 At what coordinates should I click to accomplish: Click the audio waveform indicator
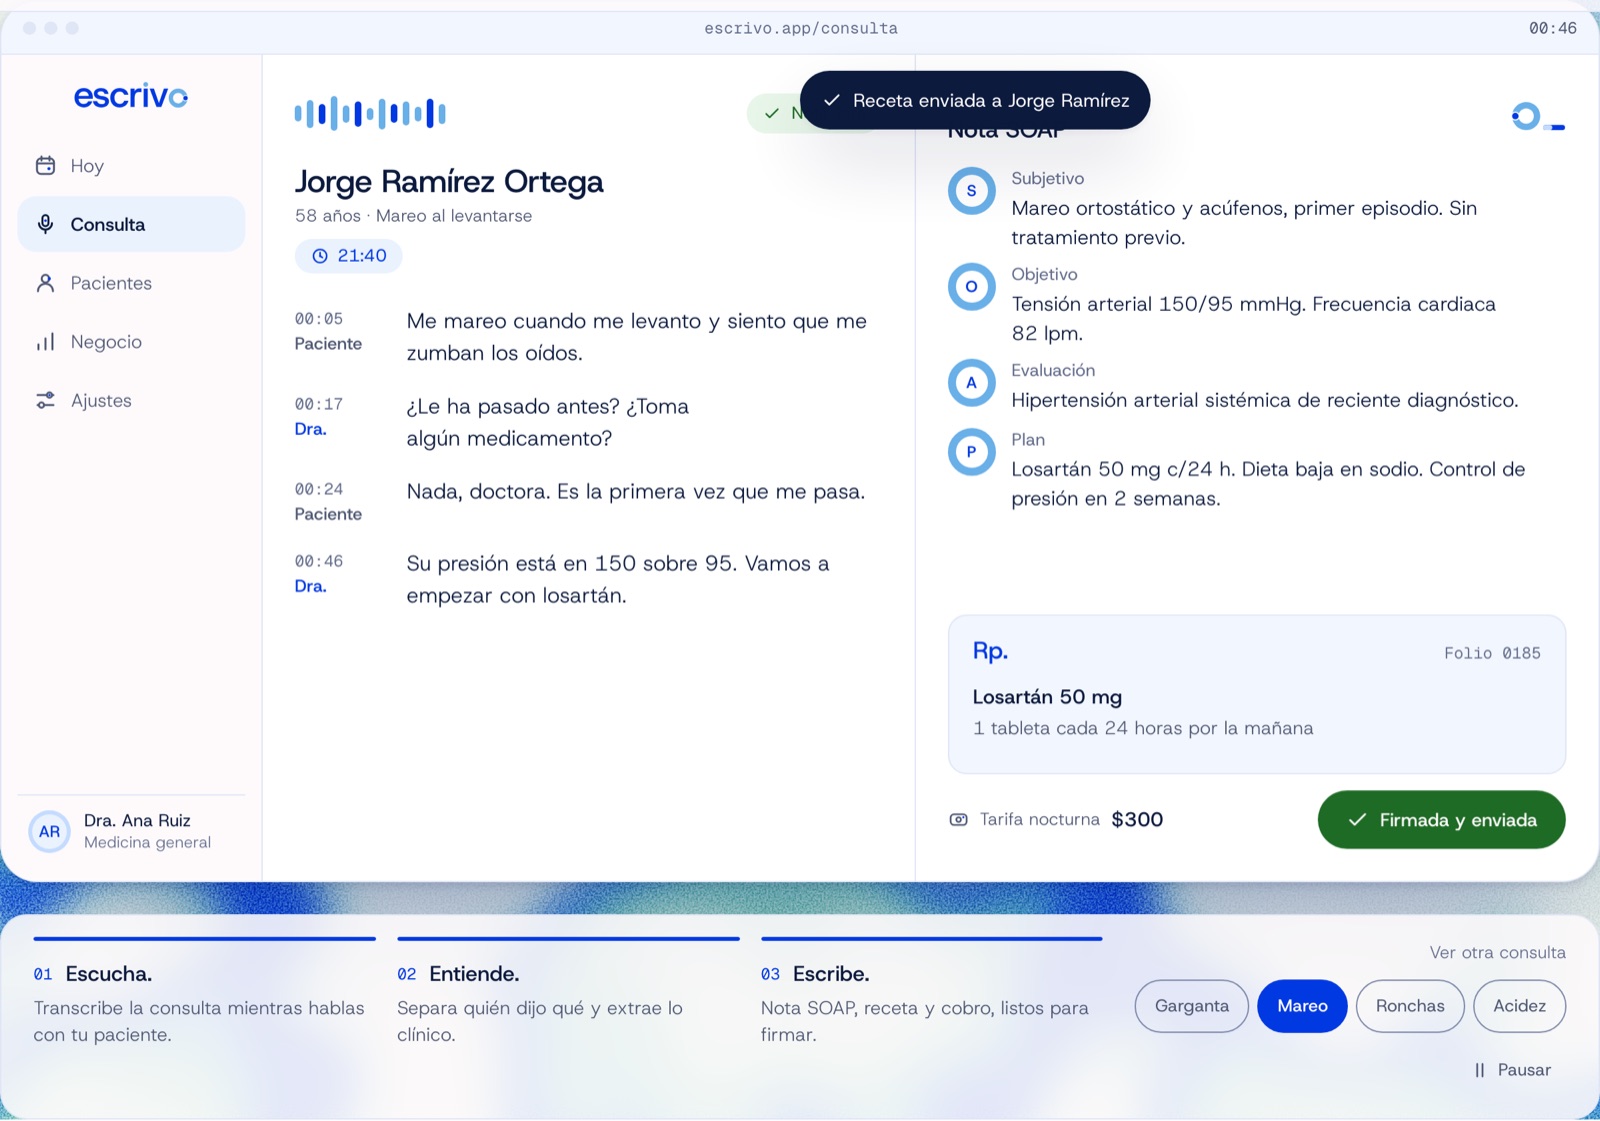(x=370, y=113)
